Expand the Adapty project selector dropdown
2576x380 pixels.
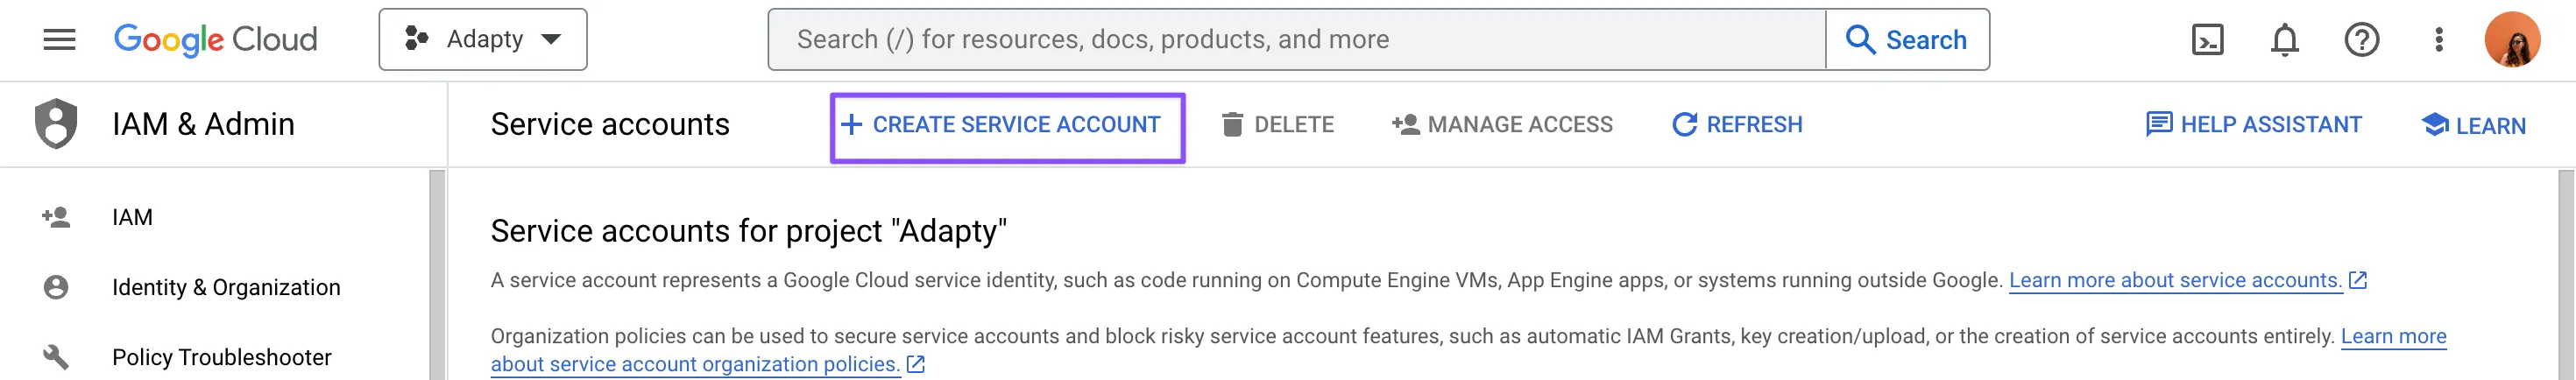[483, 40]
